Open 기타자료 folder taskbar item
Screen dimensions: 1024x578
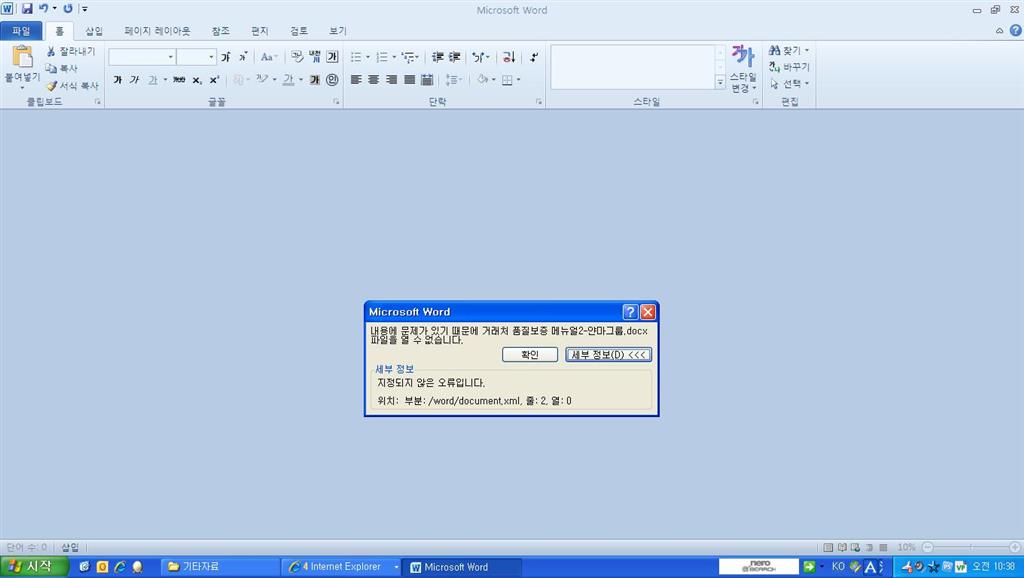coord(220,567)
